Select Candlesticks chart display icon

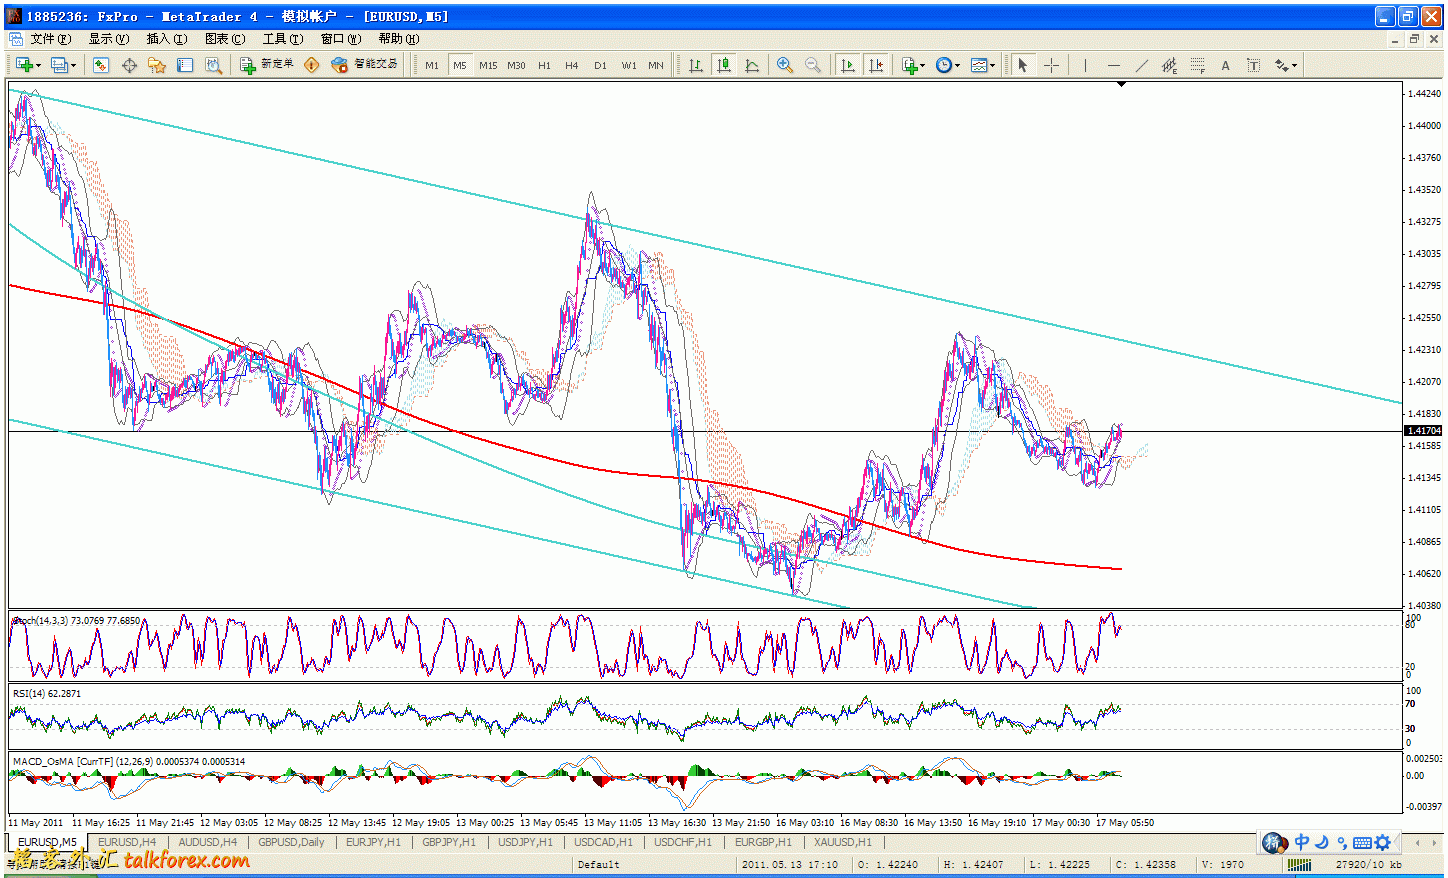tap(724, 65)
